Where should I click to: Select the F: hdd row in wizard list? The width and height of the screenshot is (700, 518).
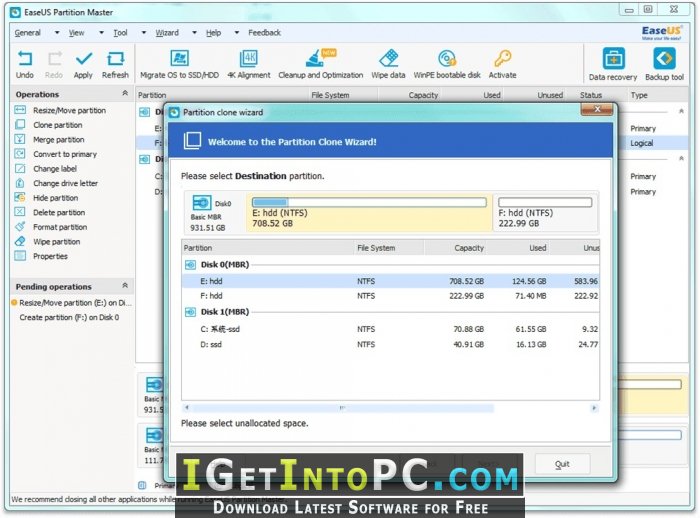click(x=391, y=296)
